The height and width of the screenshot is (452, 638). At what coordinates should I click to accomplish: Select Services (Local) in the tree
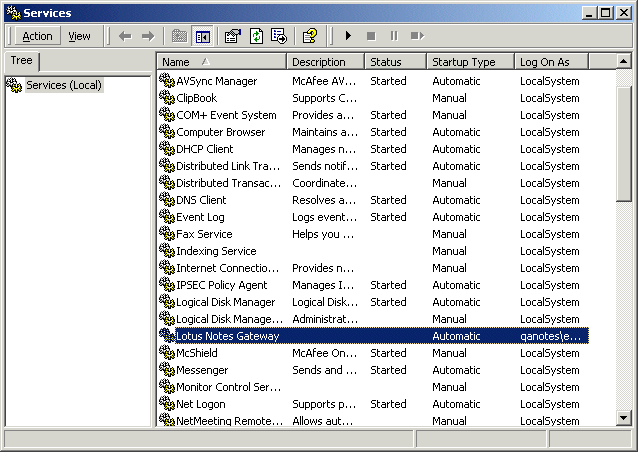[64, 85]
